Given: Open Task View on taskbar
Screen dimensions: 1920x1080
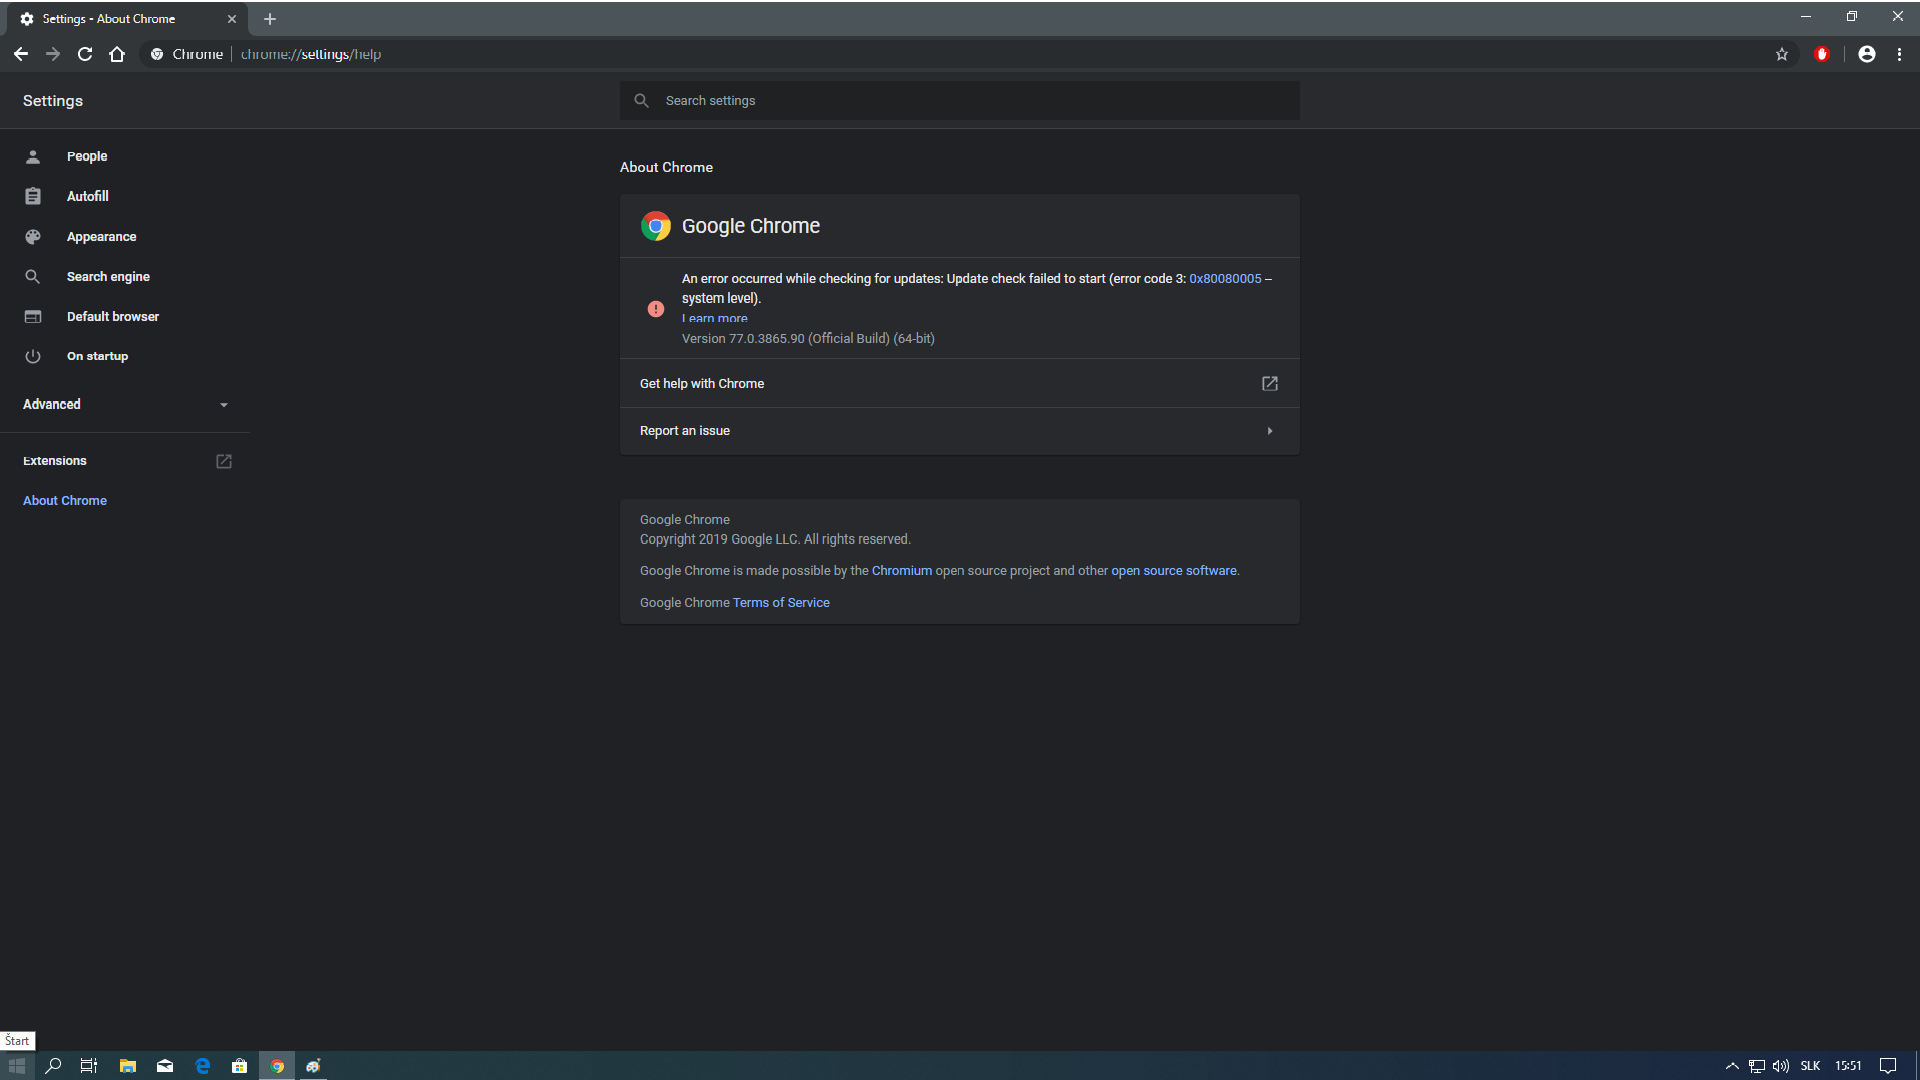Looking at the screenshot, I should point(89,1066).
